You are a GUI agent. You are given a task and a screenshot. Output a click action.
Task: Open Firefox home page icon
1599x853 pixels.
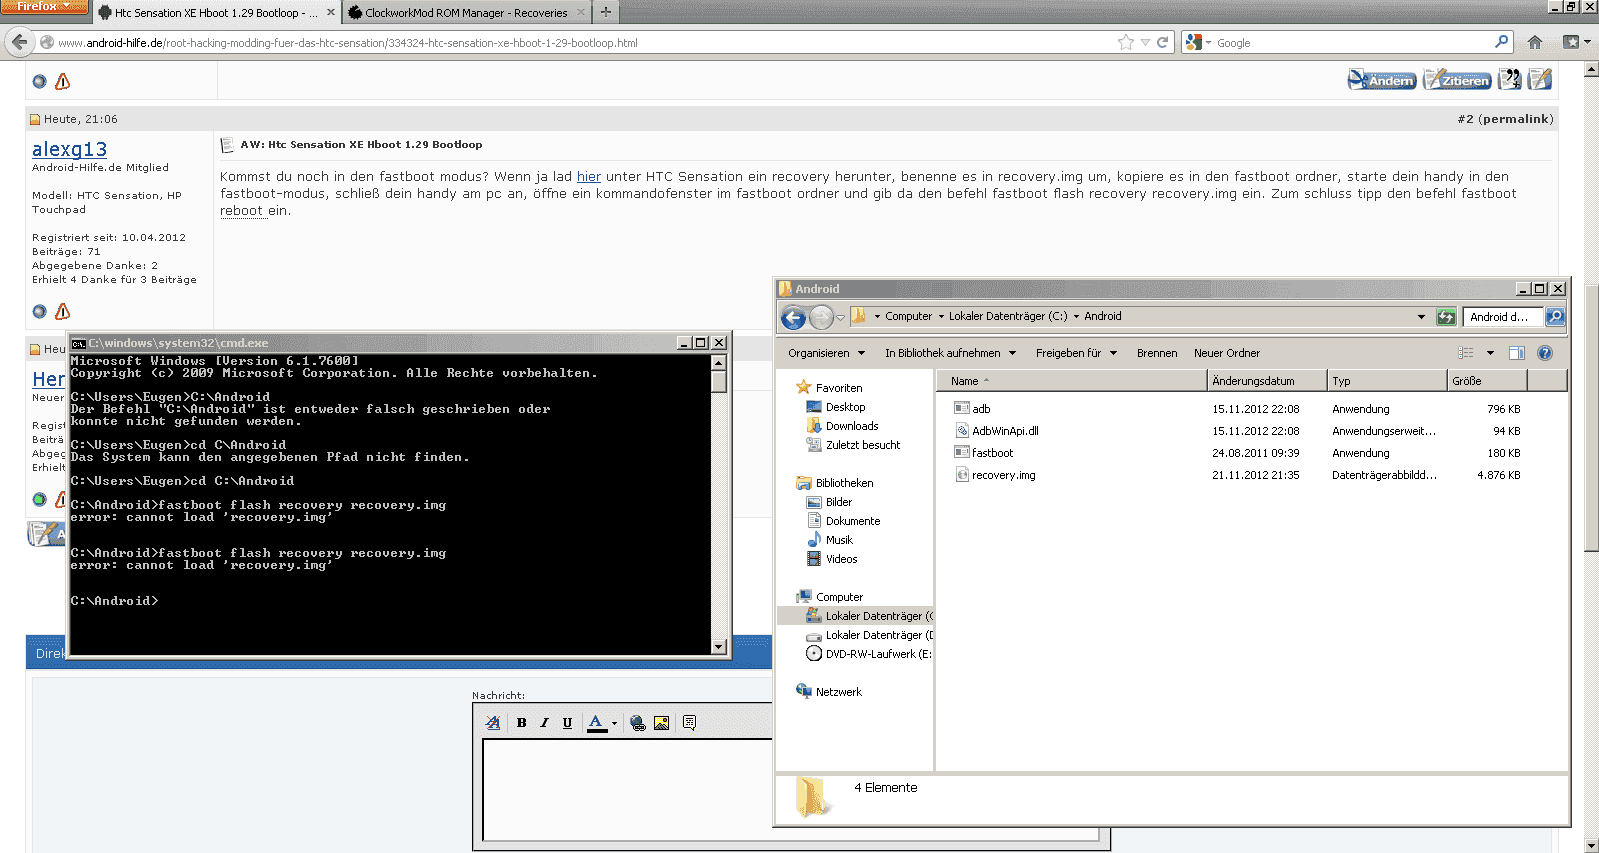pos(1535,42)
